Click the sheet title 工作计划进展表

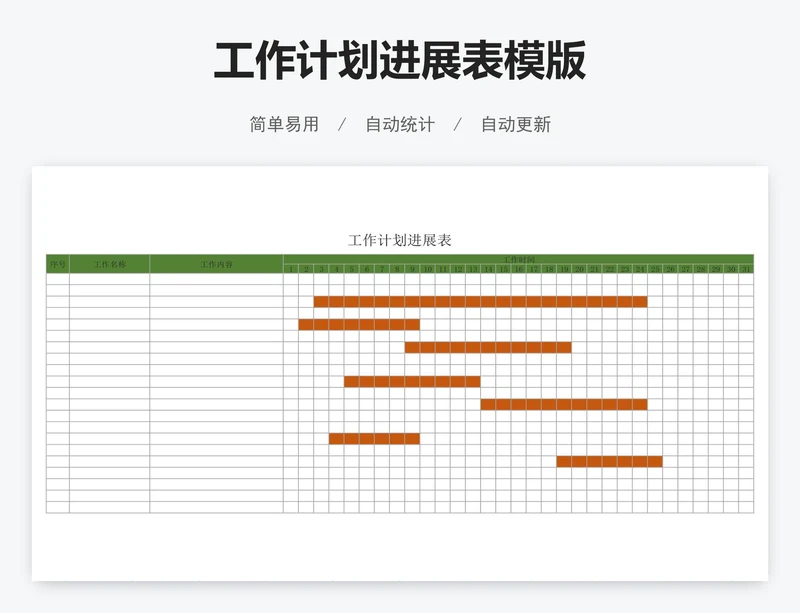click(399, 240)
